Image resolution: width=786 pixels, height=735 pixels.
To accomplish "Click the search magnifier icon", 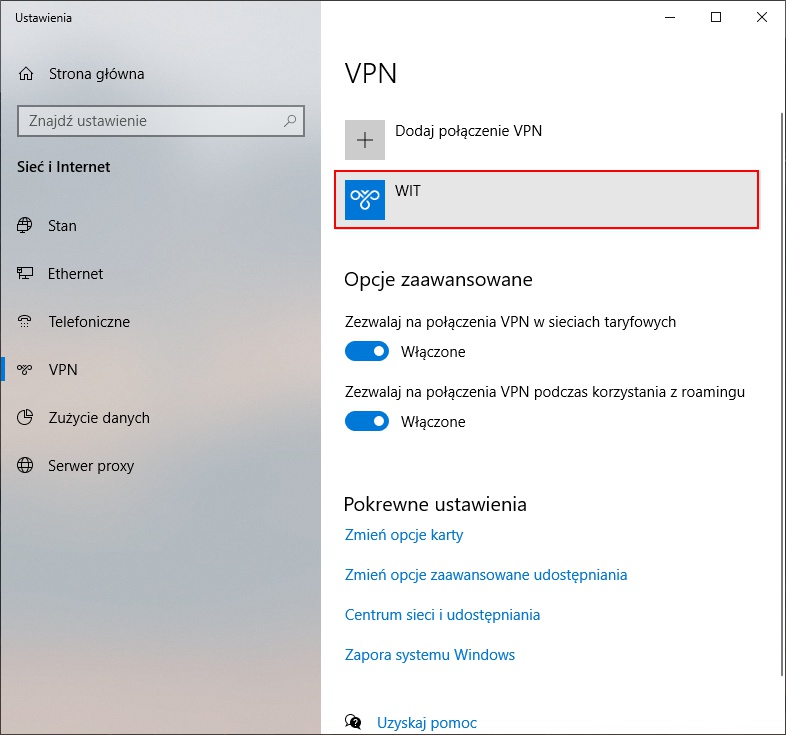I will (x=290, y=121).
